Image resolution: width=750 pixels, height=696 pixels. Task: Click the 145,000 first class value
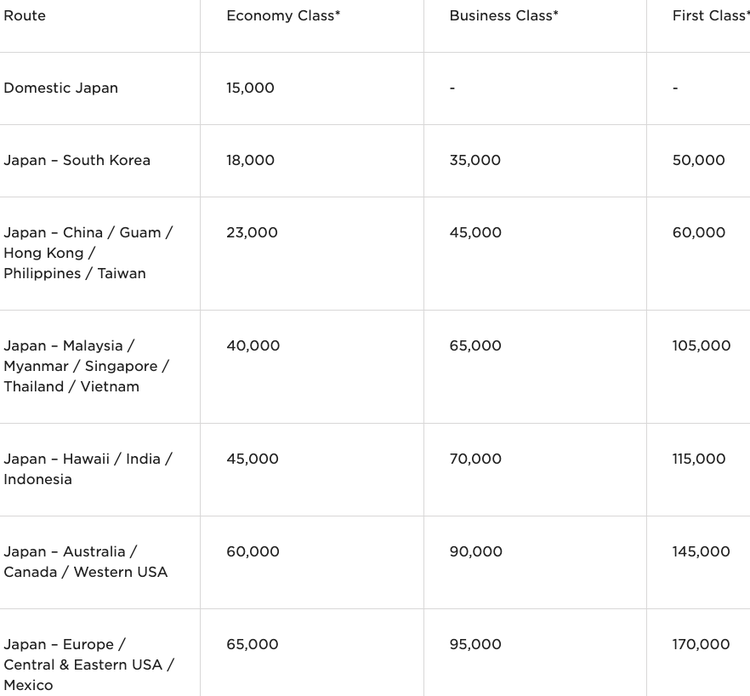[x=701, y=552]
